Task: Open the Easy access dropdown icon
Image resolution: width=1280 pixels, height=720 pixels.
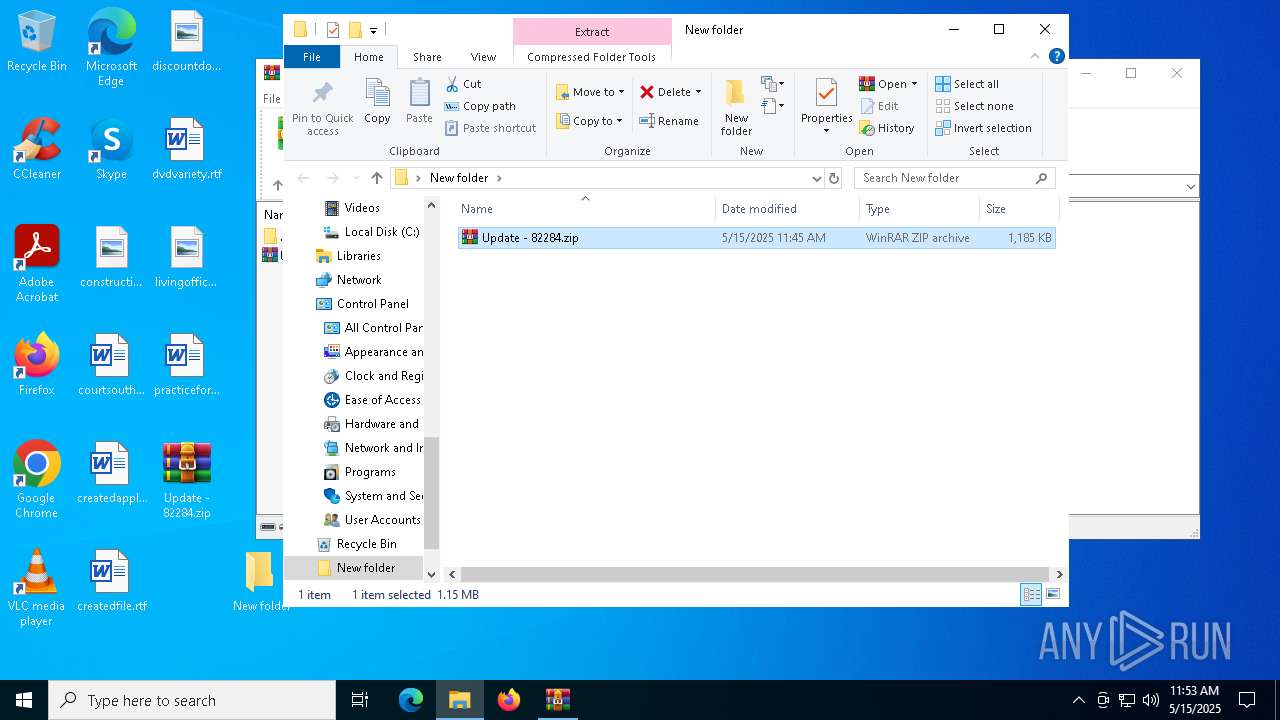Action: (772, 105)
